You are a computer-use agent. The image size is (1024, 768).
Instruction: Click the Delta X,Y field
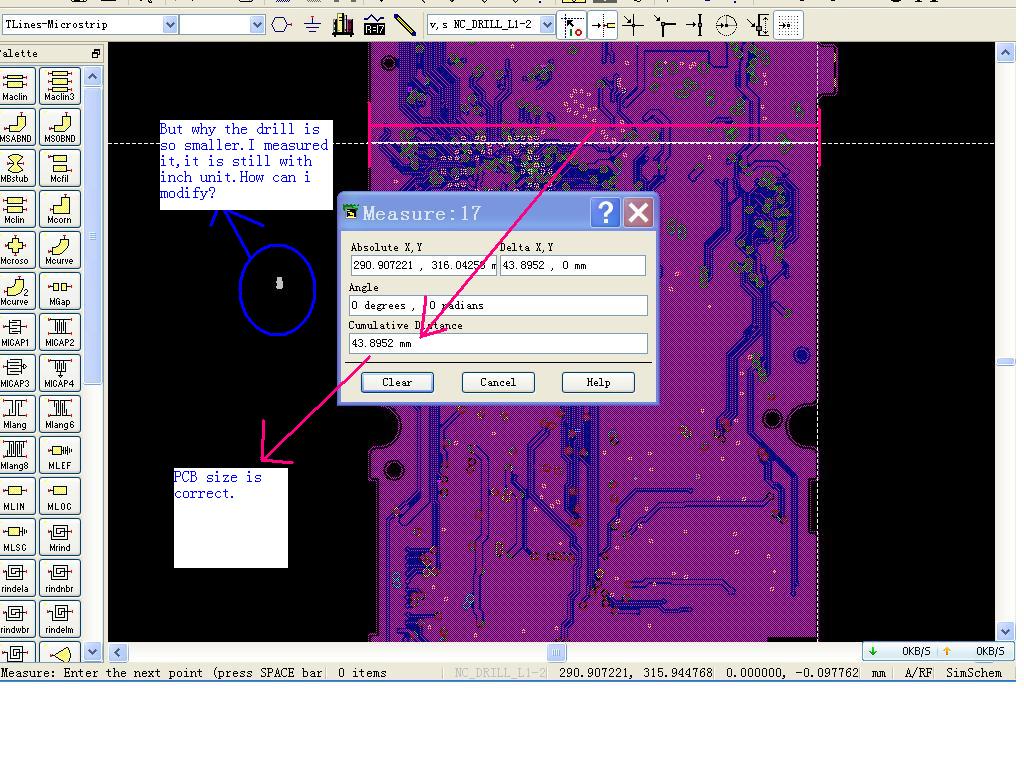point(573,265)
